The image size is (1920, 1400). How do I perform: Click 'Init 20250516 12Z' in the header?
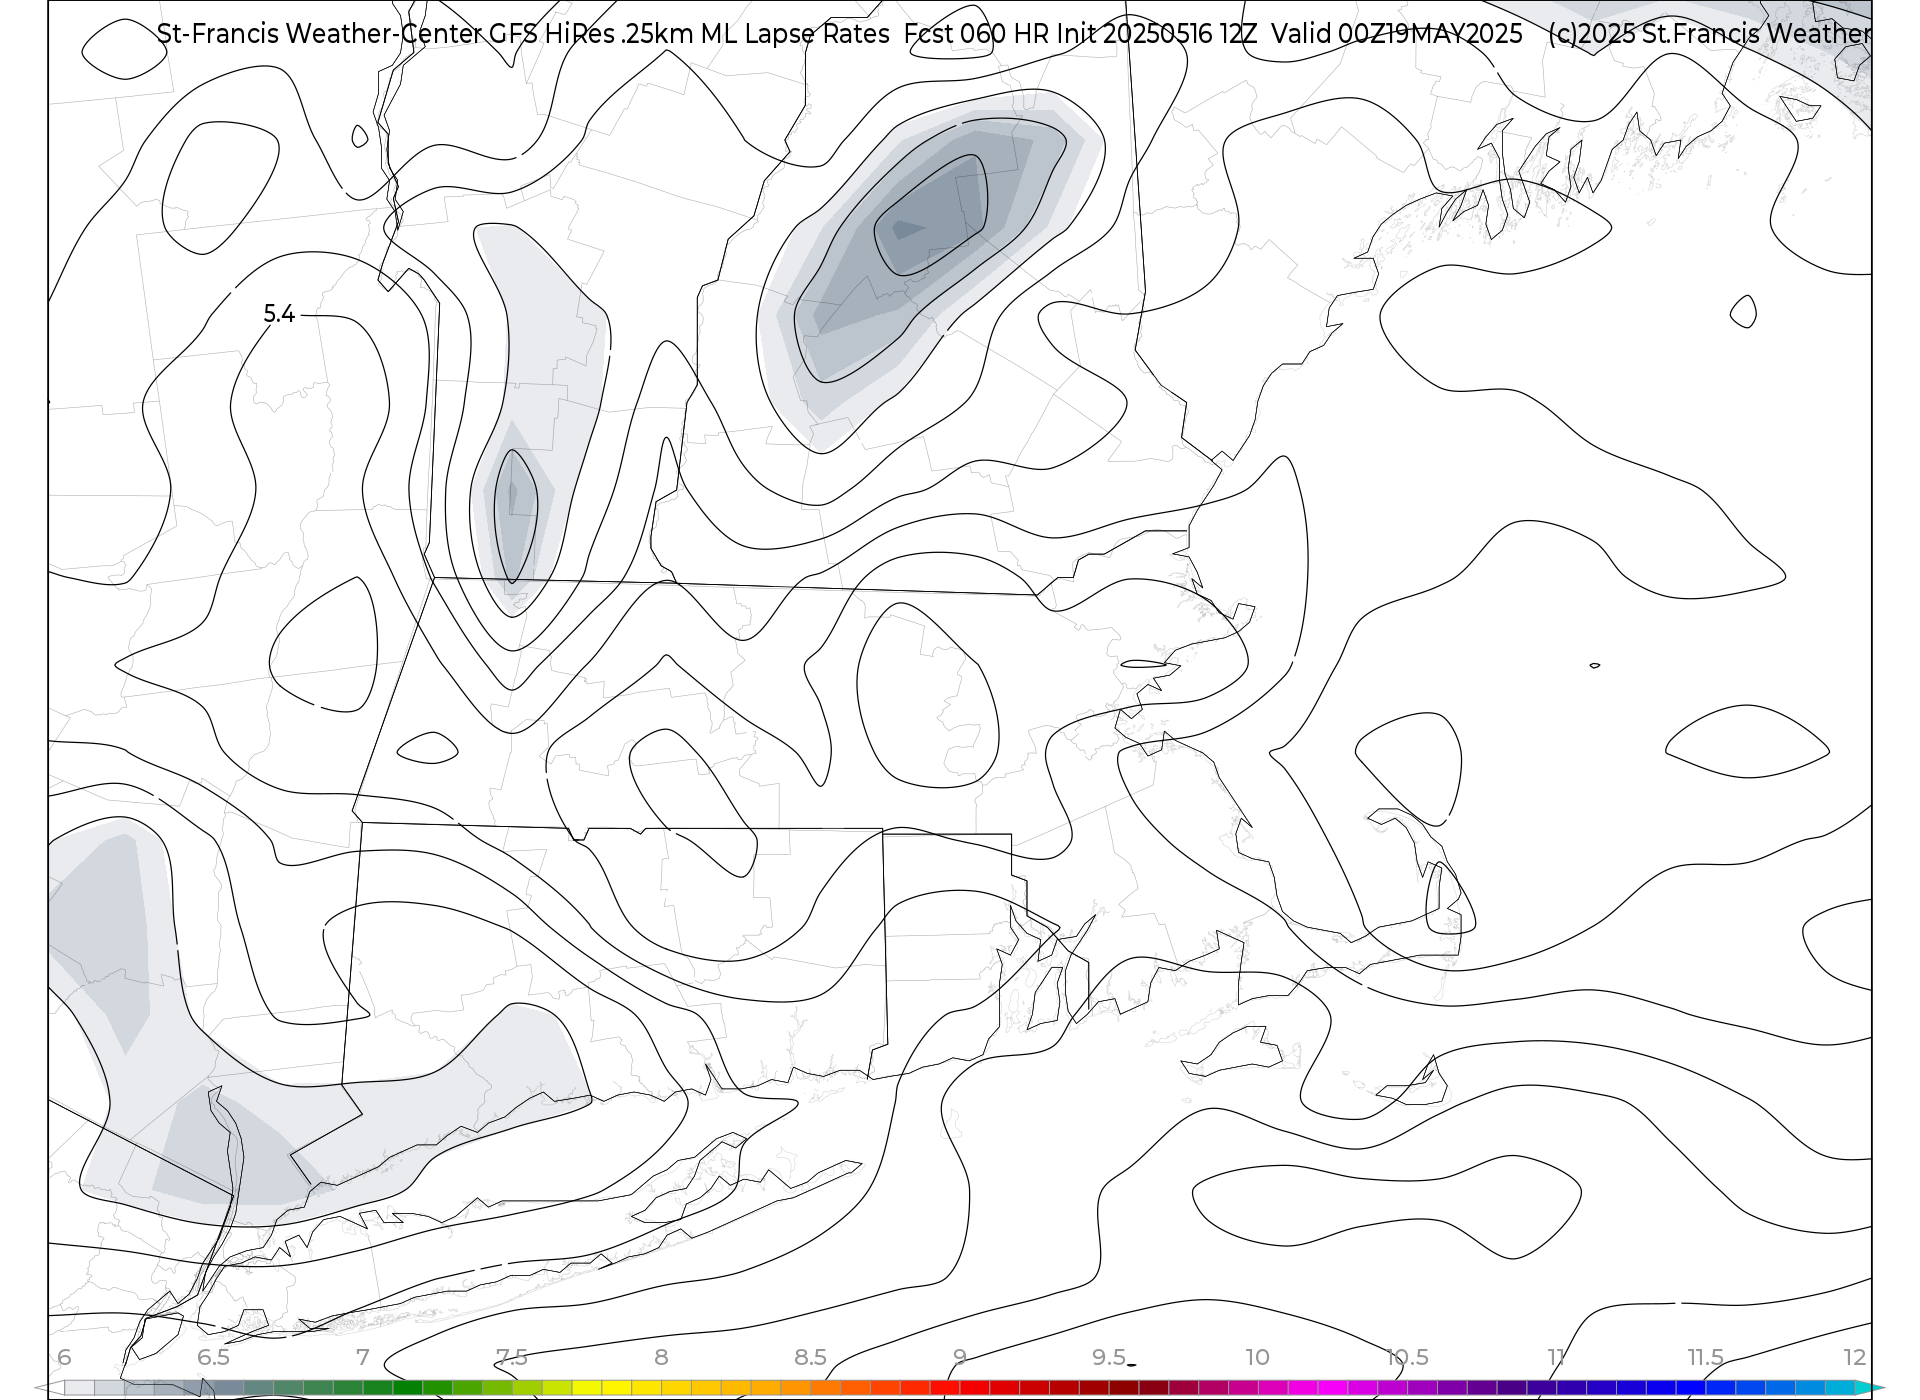(x=1157, y=34)
